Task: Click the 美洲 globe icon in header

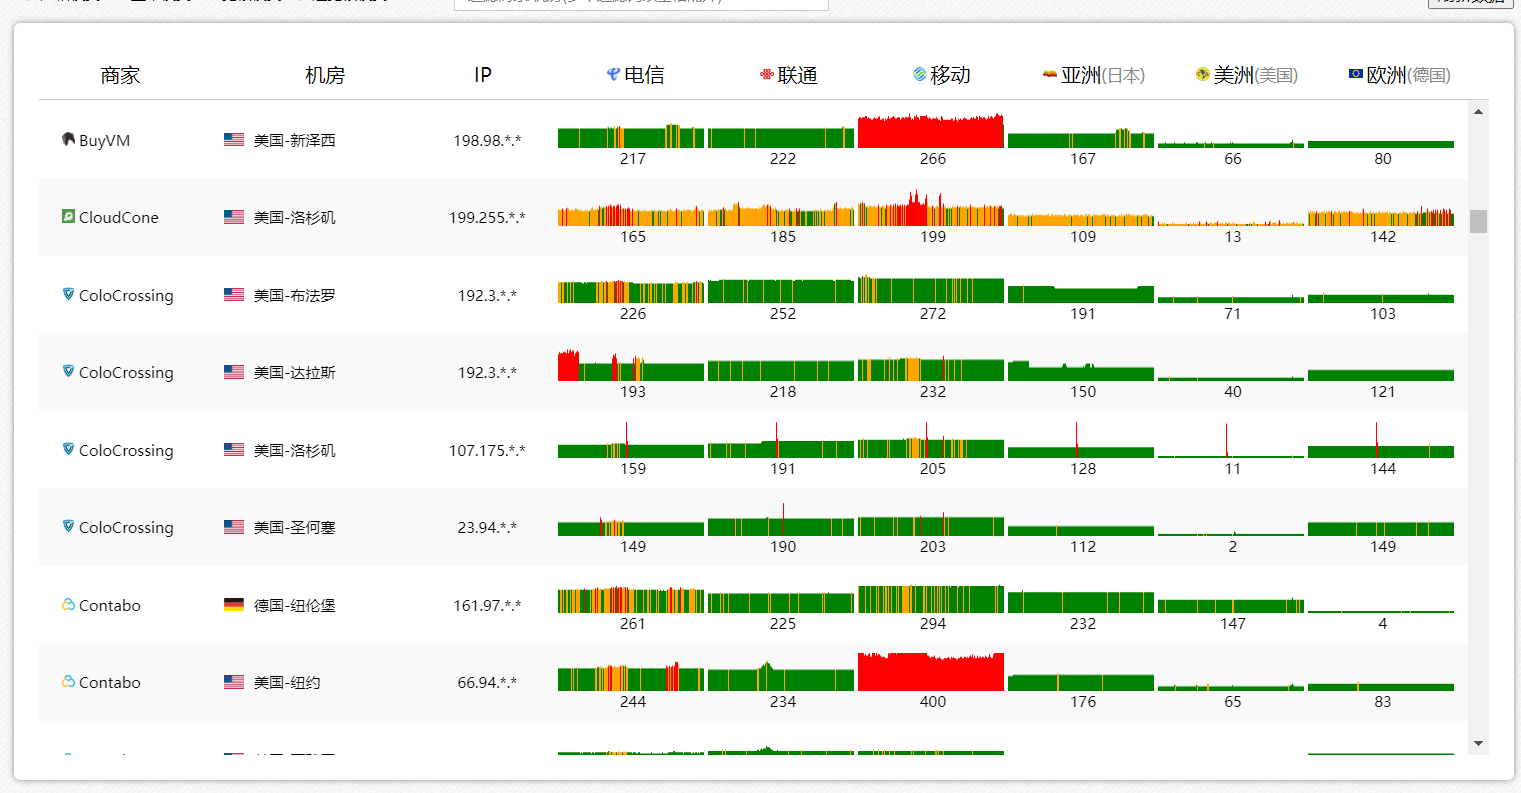Action: 1203,74
